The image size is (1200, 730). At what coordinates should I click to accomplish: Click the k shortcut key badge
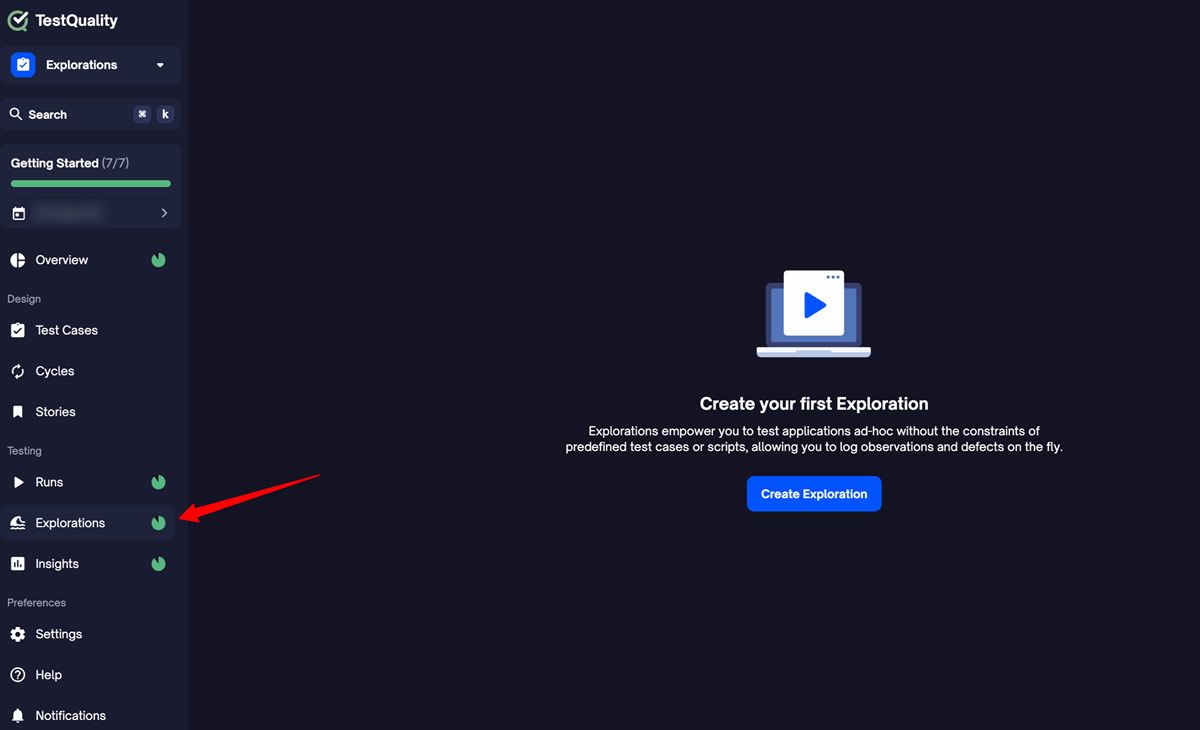(x=165, y=114)
